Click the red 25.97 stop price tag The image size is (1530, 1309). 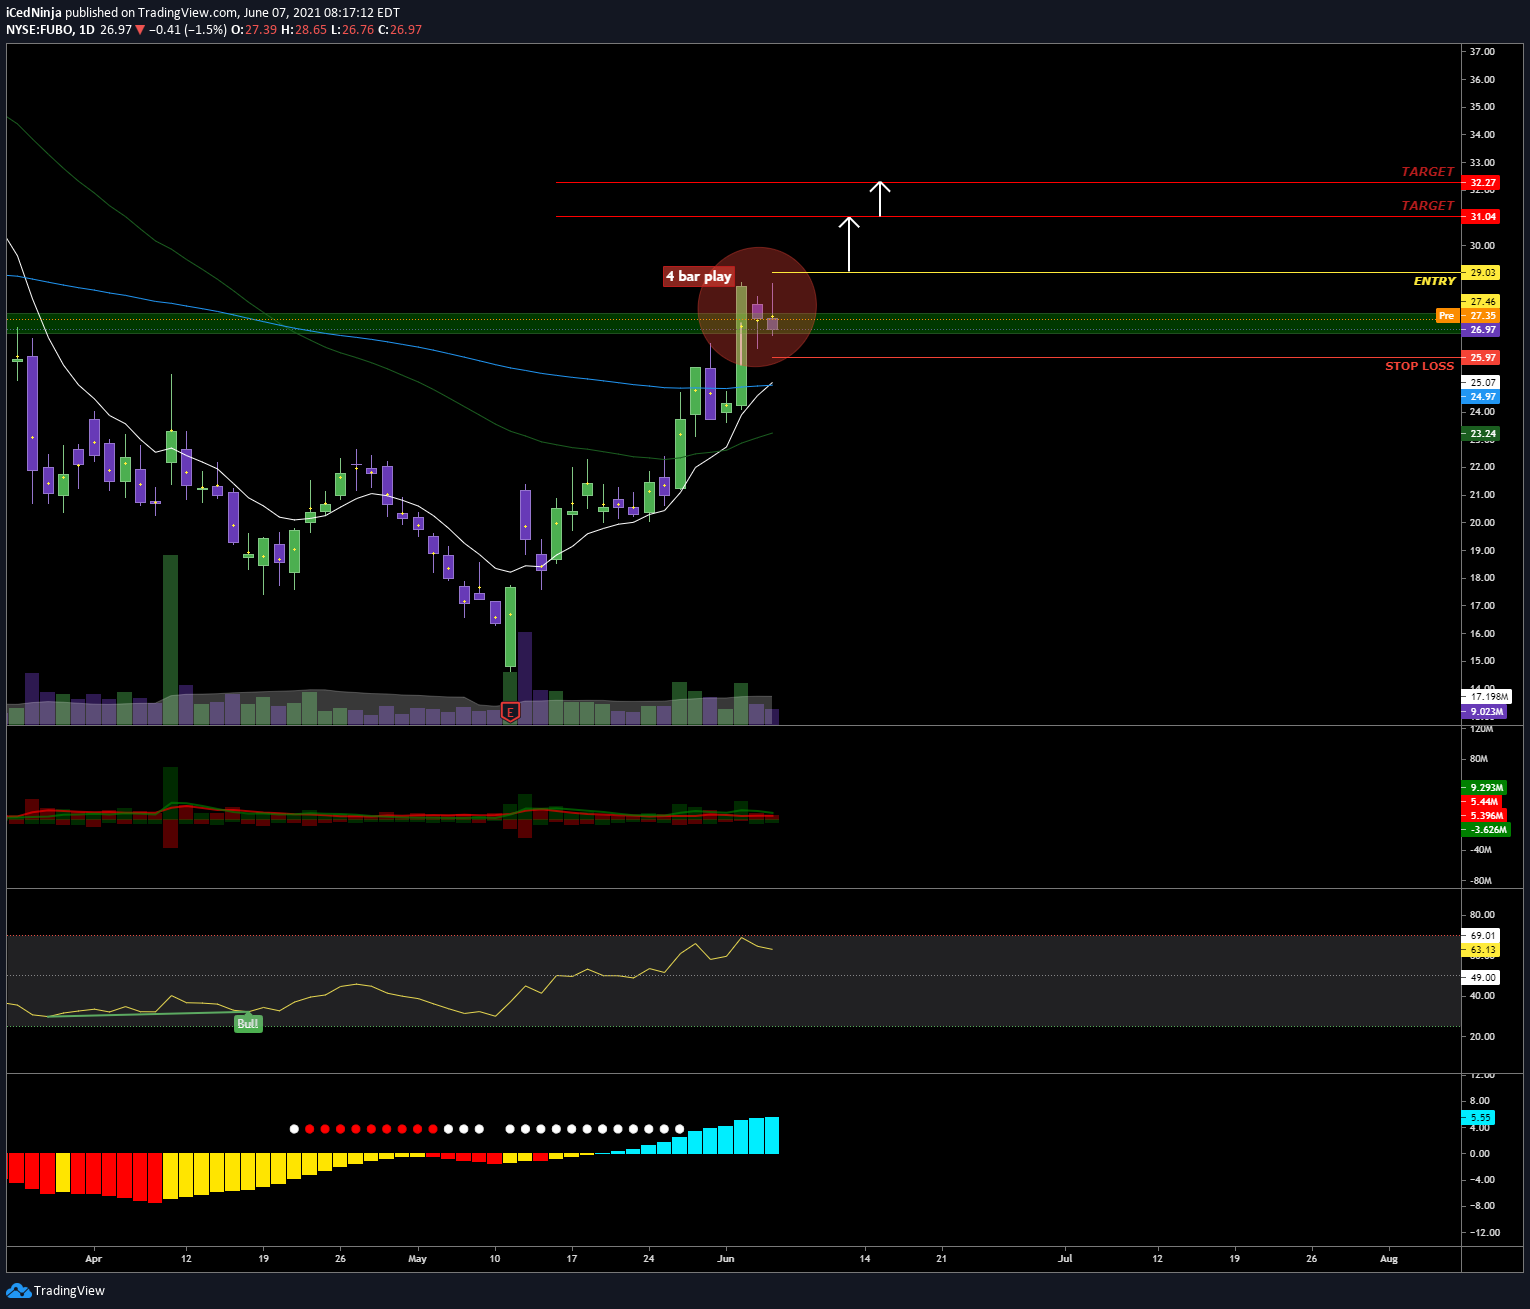click(1481, 358)
